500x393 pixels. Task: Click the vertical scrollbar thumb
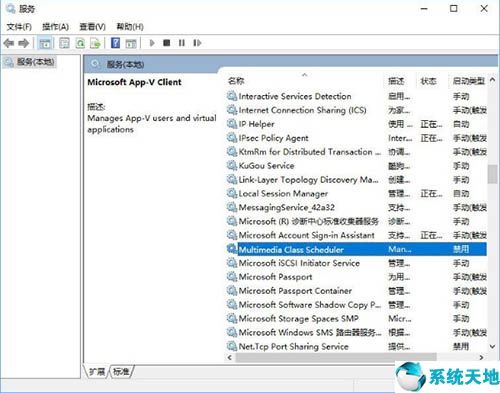point(492,174)
